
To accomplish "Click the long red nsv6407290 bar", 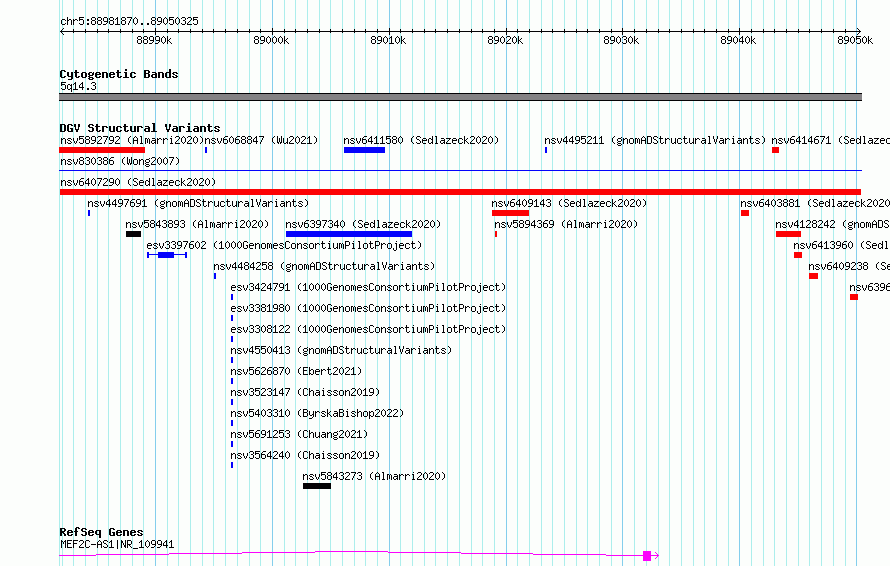I will click(460, 192).
